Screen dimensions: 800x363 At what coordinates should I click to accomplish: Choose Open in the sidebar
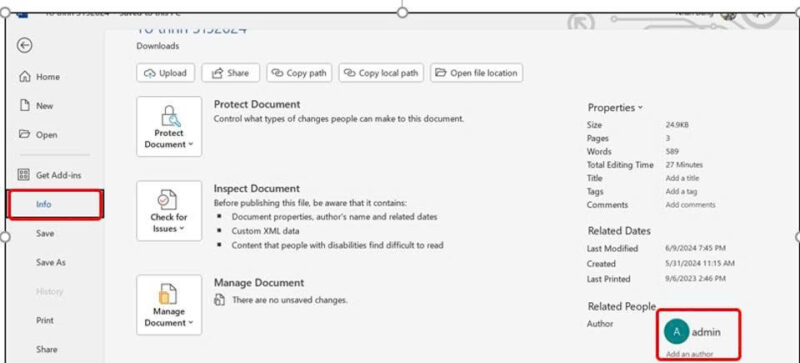click(46, 135)
